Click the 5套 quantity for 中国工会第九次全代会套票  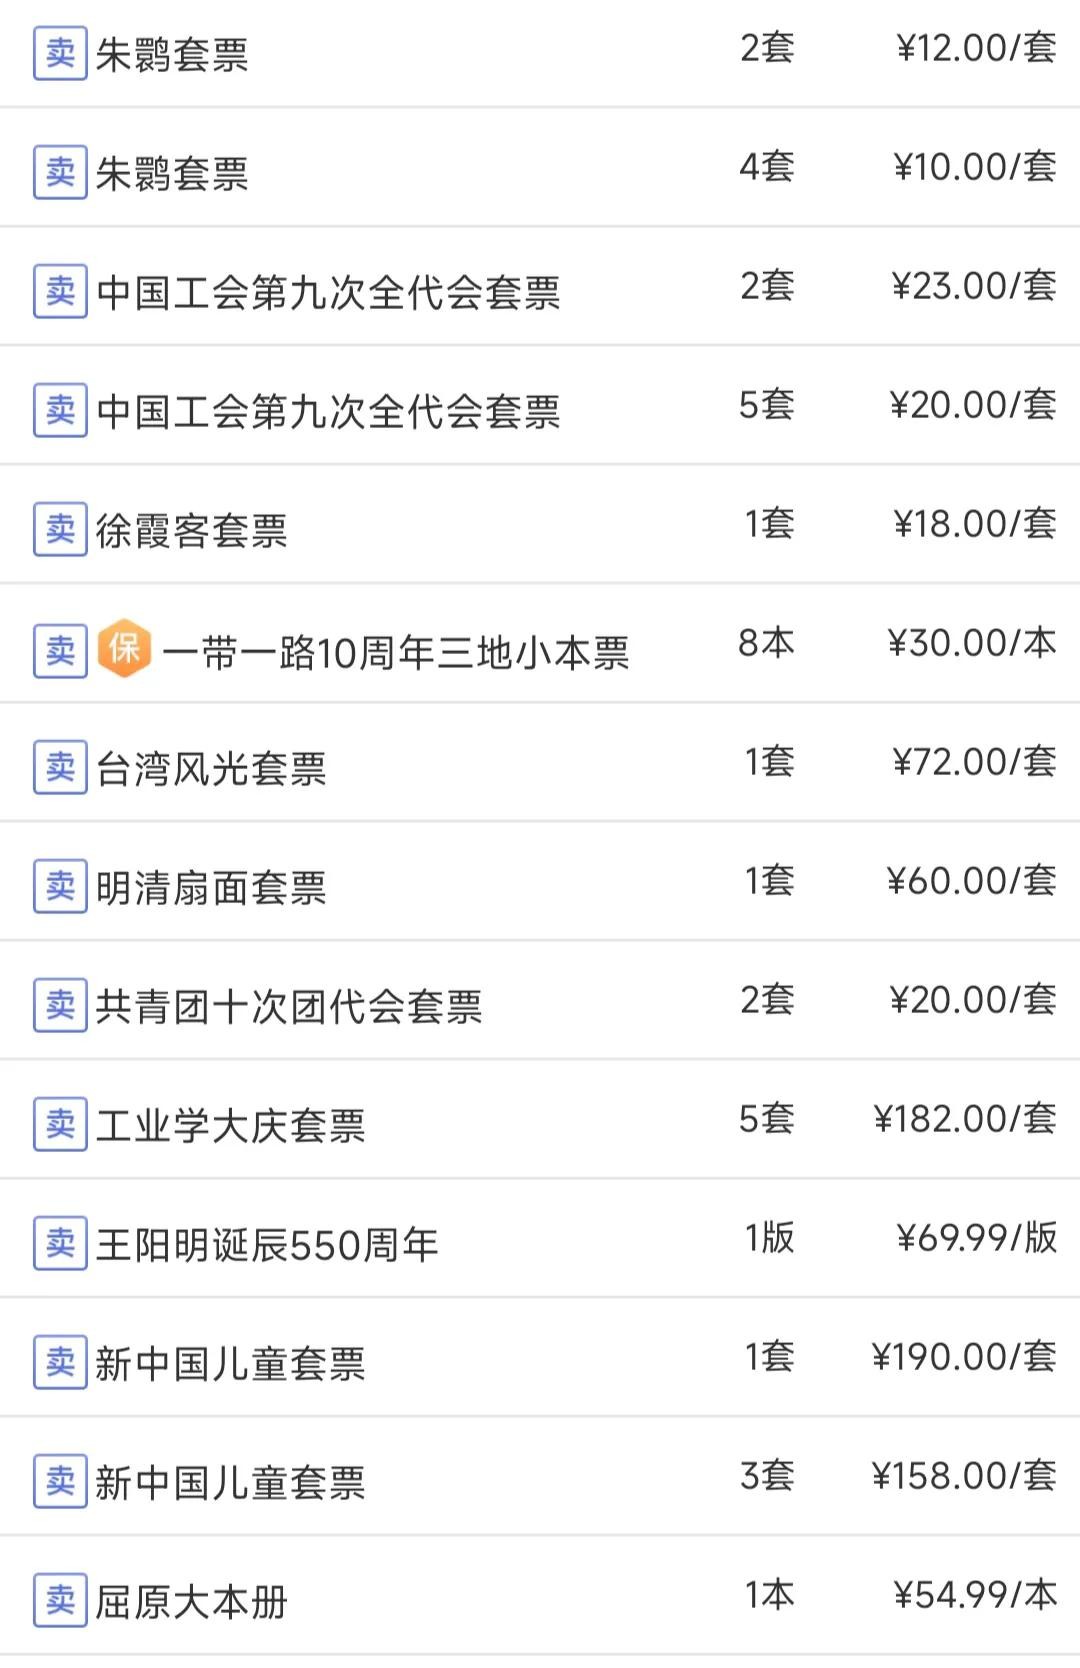click(767, 405)
